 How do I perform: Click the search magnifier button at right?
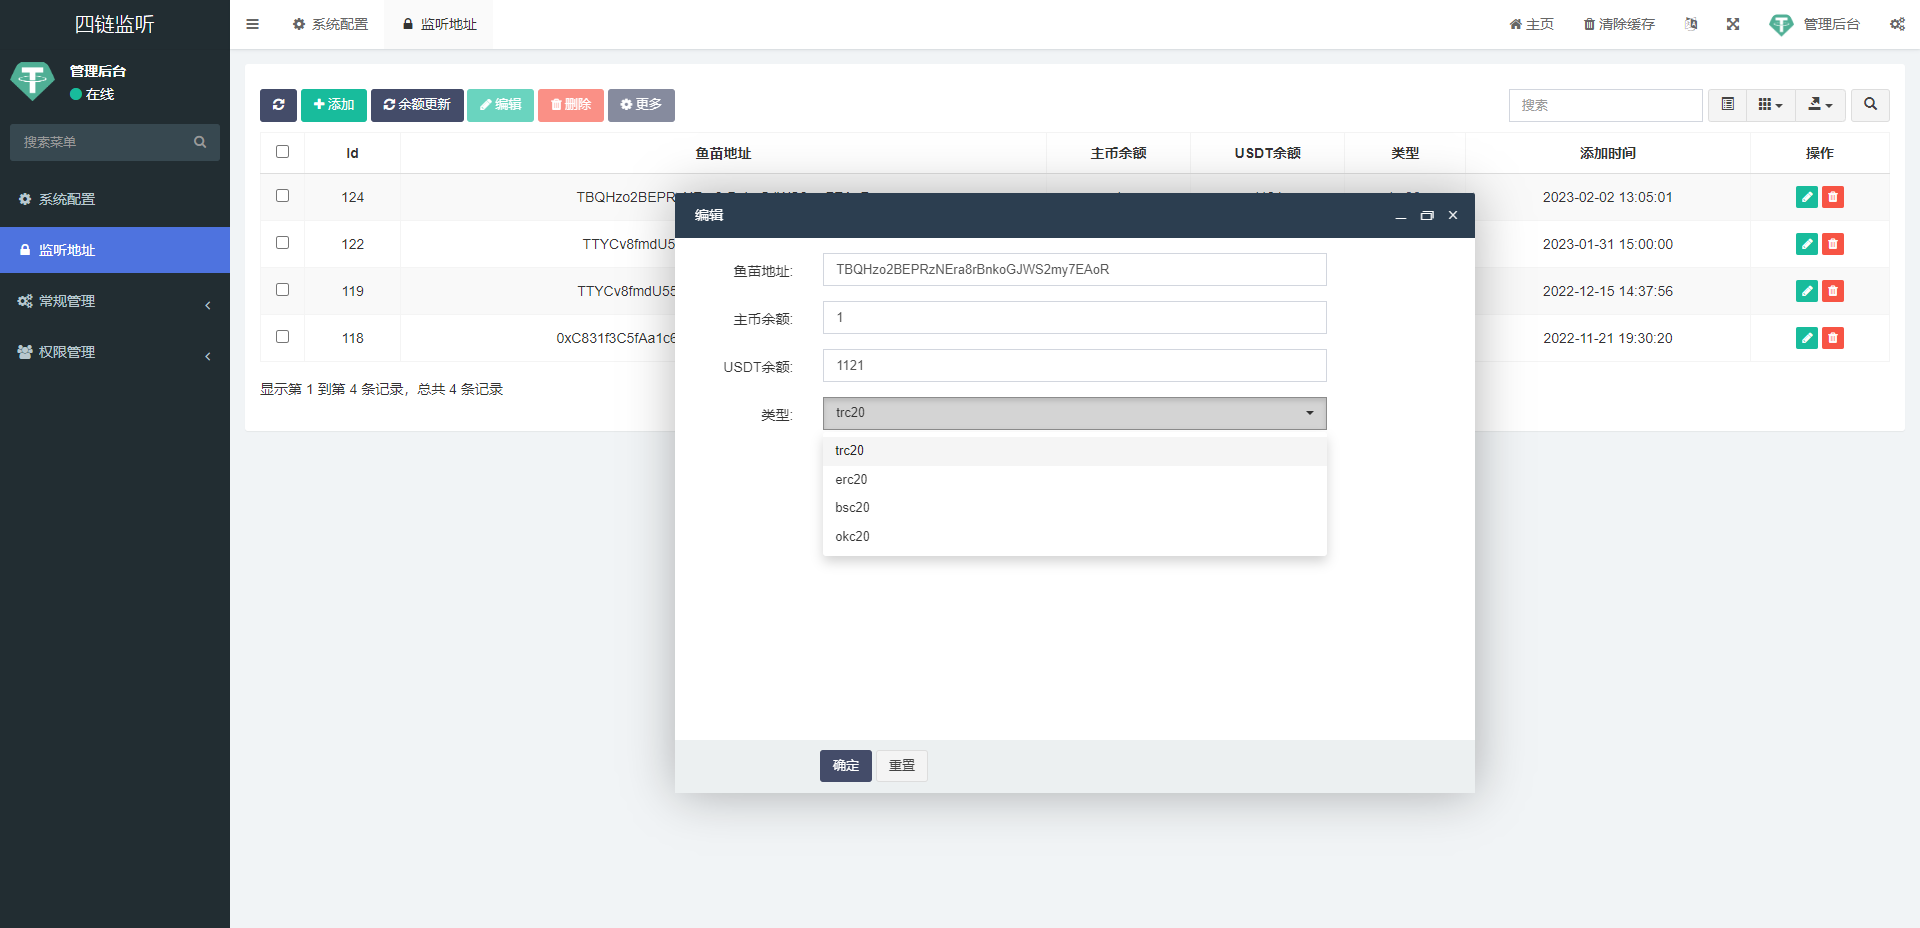1870,105
